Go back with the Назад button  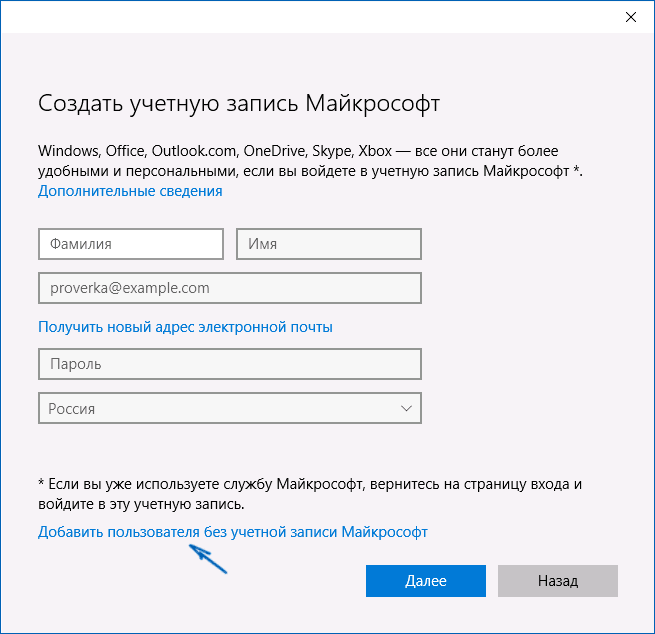click(557, 581)
